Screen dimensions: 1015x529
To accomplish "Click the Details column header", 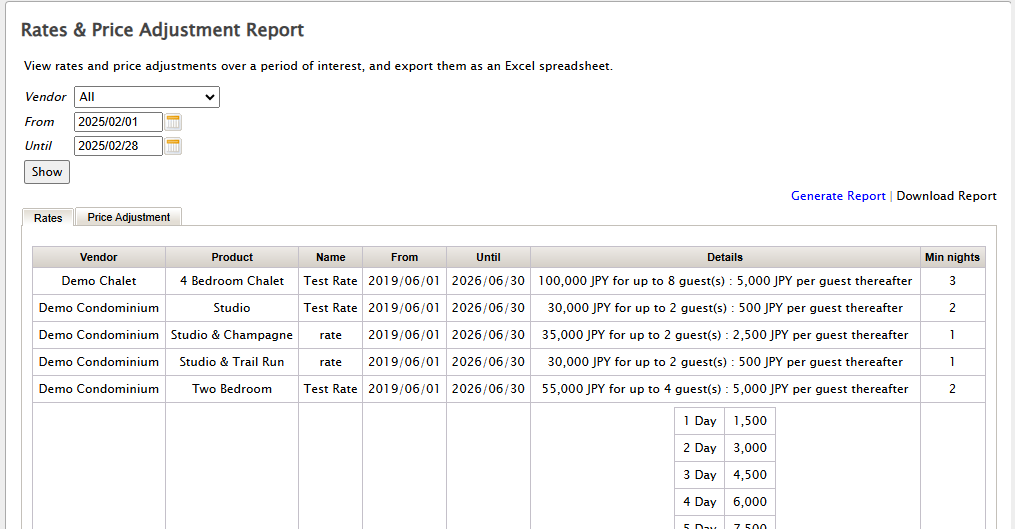I will (725, 257).
